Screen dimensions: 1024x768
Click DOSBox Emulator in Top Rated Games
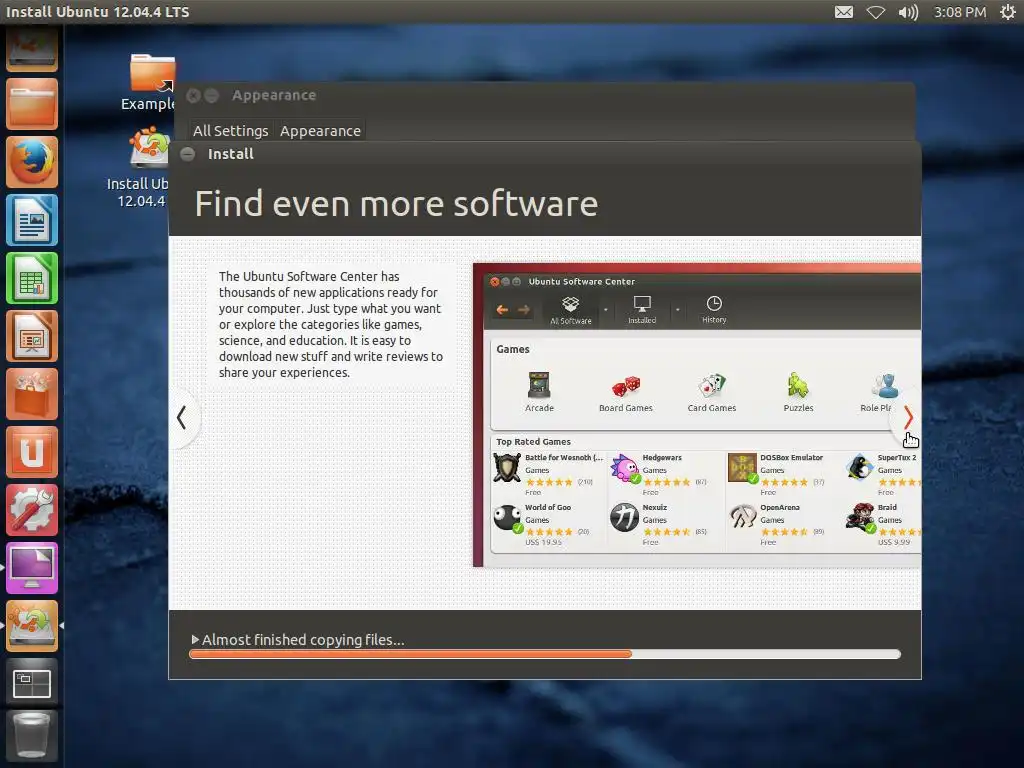click(x=776, y=473)
